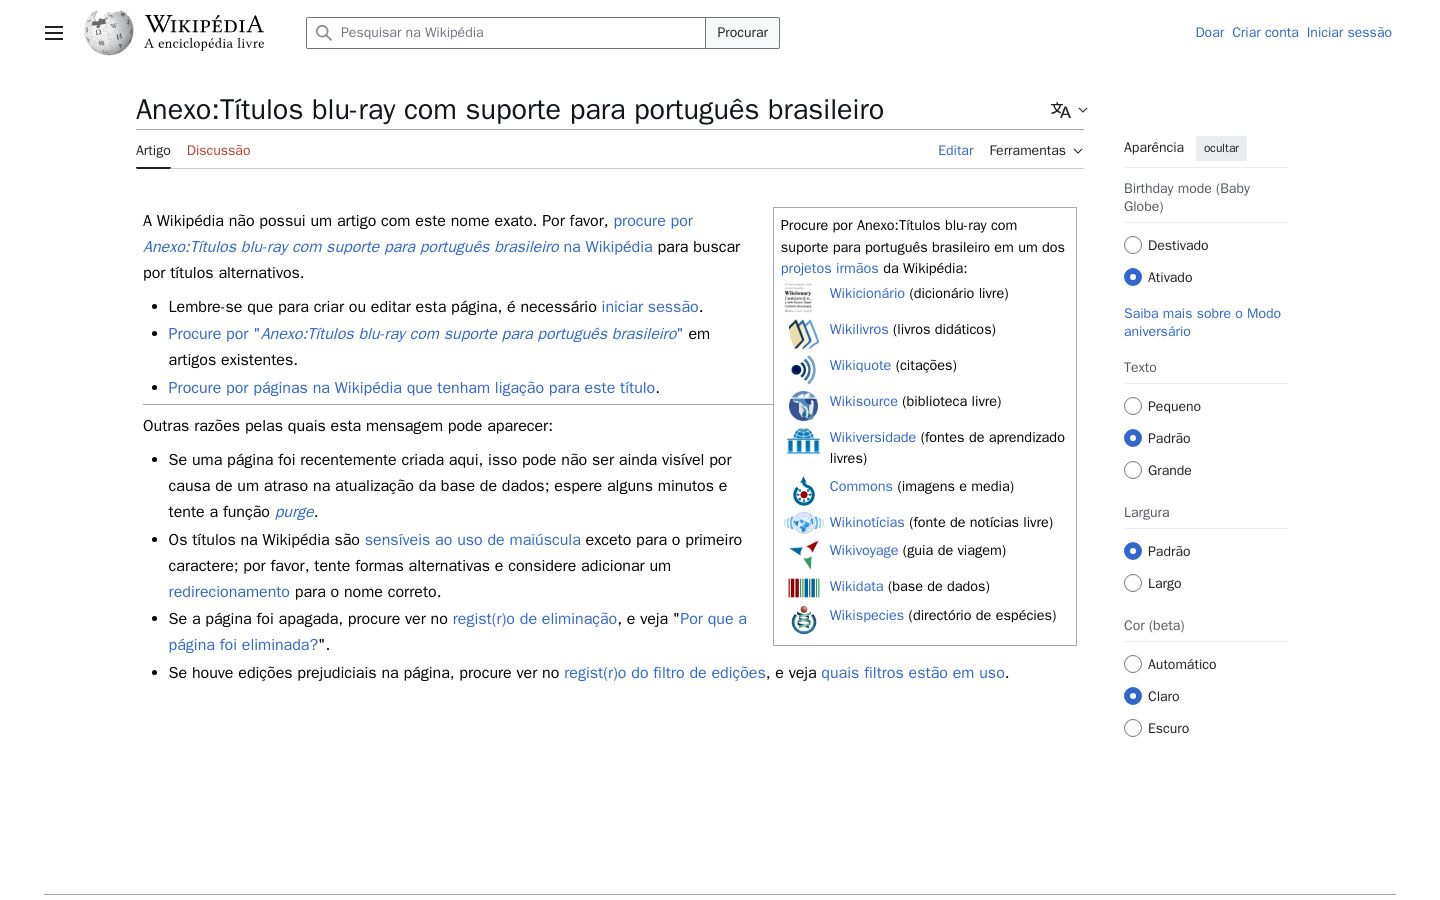
Task: Click Wikipédia wordmark text logo
Action: pyautogui.click(x=204, y=25)
